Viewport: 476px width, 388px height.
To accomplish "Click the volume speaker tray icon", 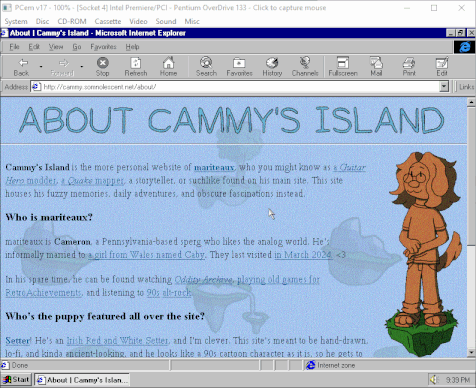I will pyautogui.click(x=434, y=379).
